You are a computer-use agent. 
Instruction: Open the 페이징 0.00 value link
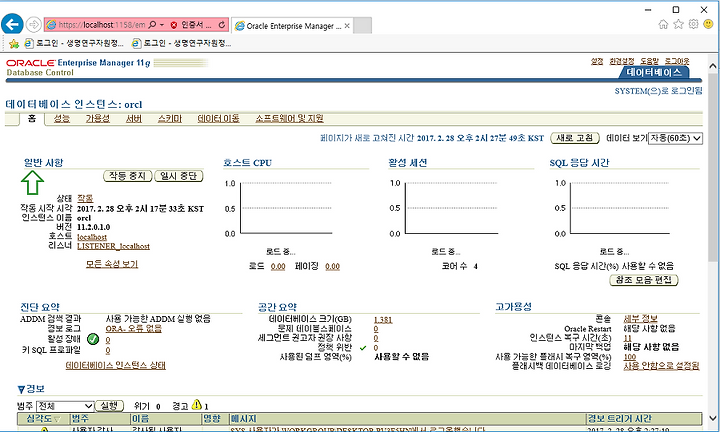click(332, 266)
